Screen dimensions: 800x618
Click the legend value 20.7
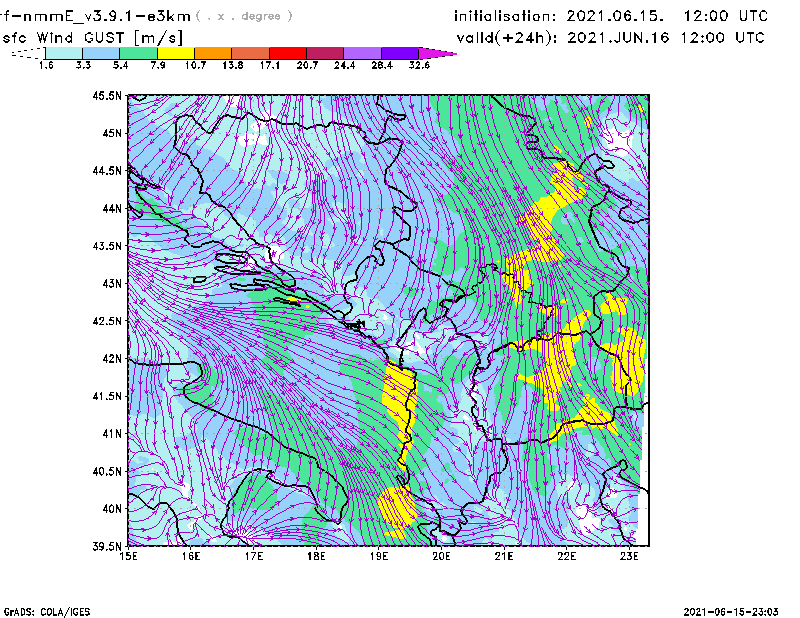click(x=307, y=65)
